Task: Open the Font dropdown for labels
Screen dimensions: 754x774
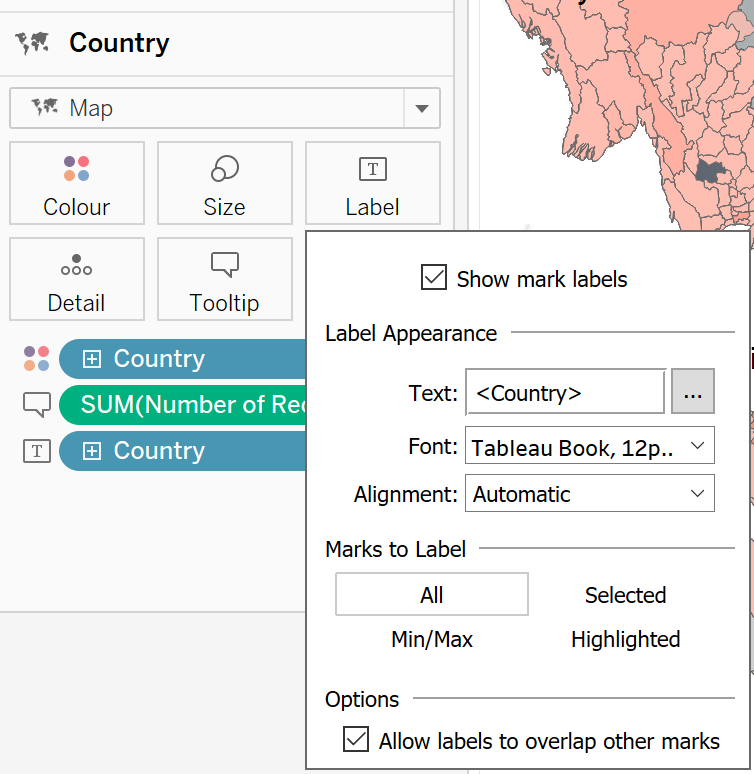Action: pos(589,446)
